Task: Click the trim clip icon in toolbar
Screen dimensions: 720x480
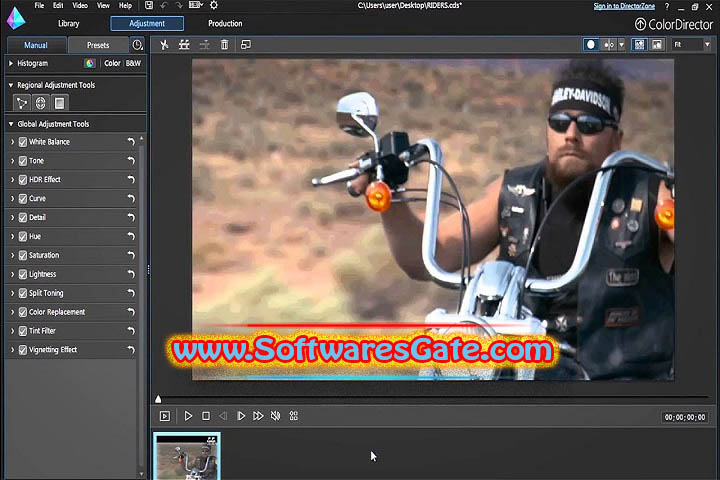Action: click(x=184, y=45)
